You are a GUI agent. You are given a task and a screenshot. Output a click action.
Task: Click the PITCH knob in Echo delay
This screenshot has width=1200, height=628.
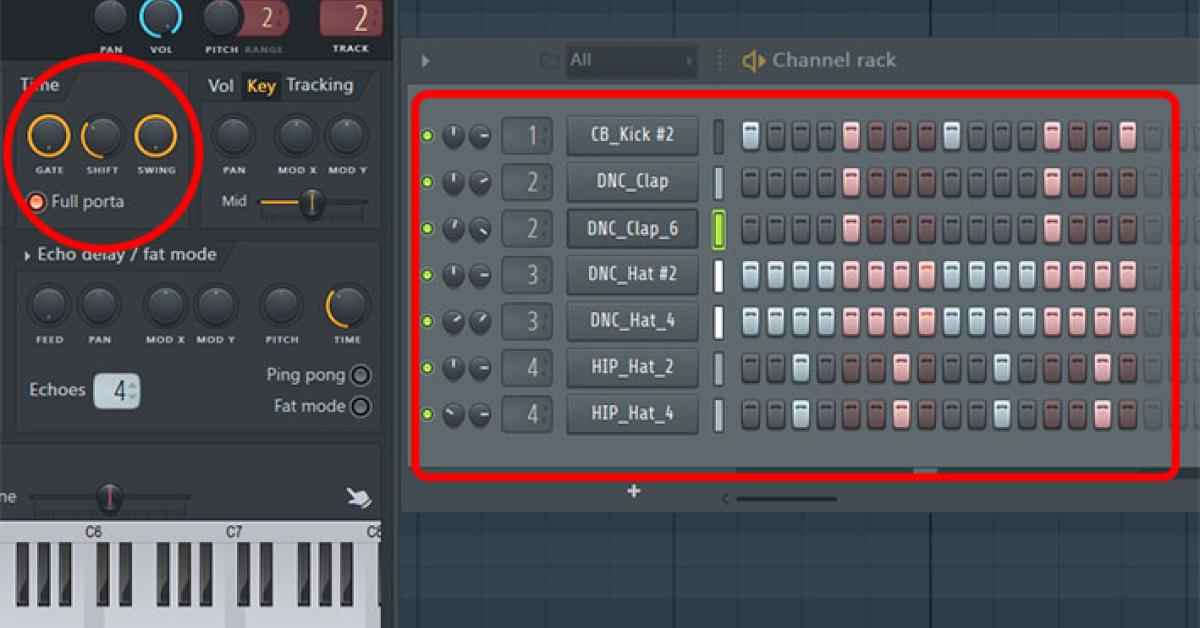(x=281, y=305)
